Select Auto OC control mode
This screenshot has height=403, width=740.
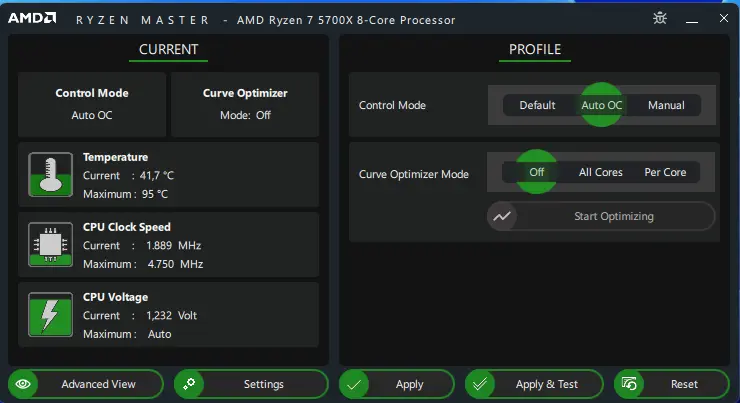tap(602, 105)
